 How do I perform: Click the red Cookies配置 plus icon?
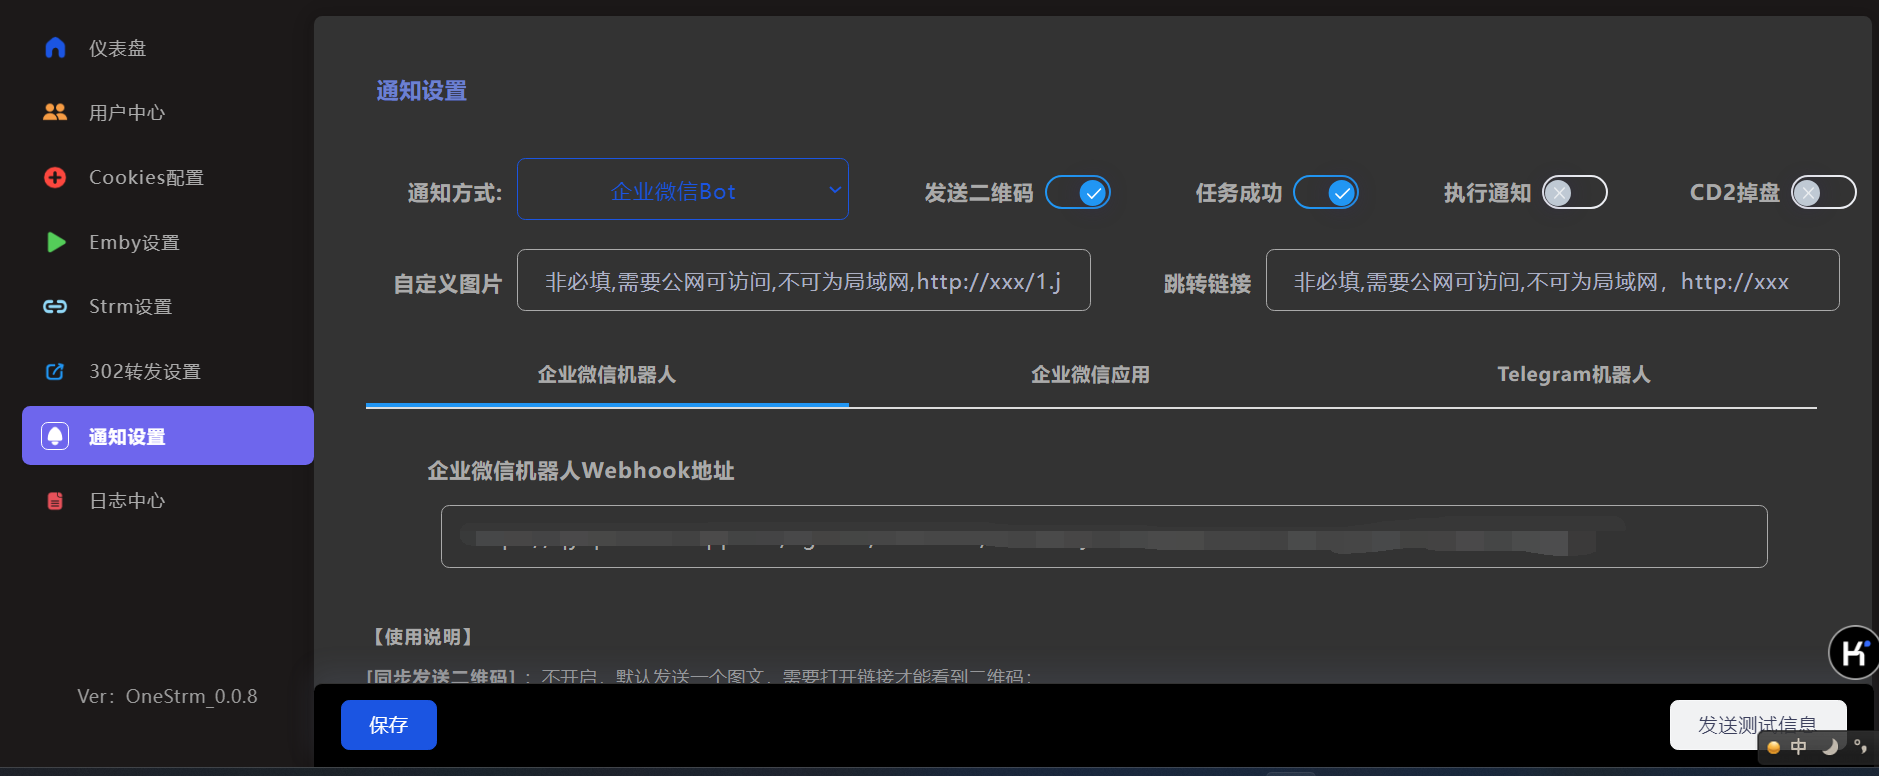pyautogui.click(x=55, y=177)
